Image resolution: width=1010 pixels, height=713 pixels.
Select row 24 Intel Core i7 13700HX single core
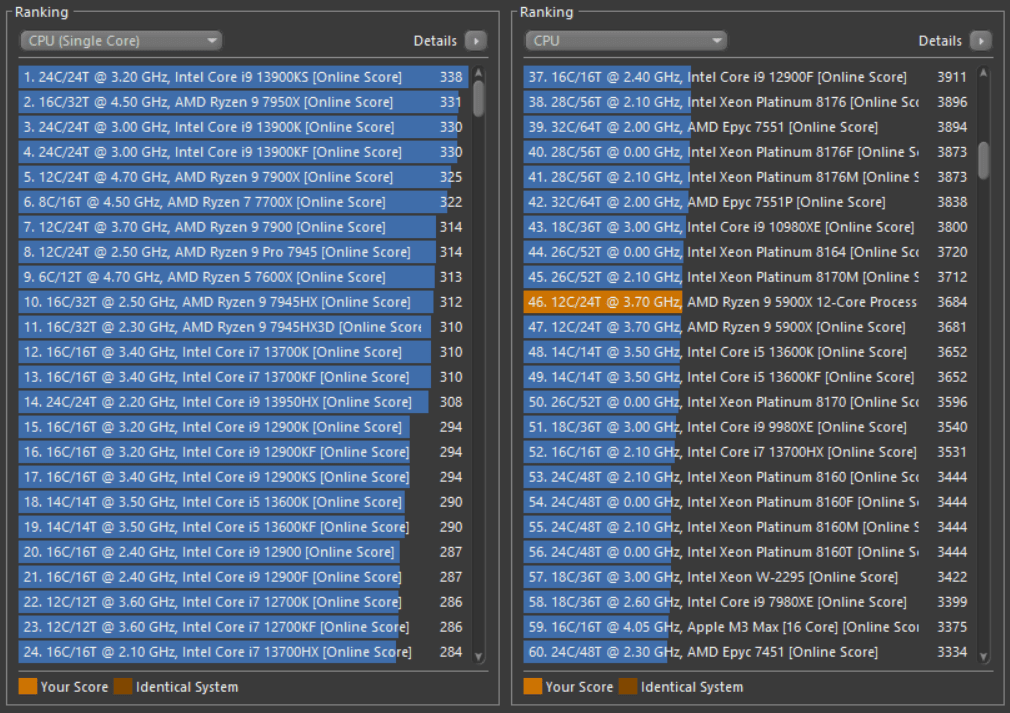(x=243, y=652)
